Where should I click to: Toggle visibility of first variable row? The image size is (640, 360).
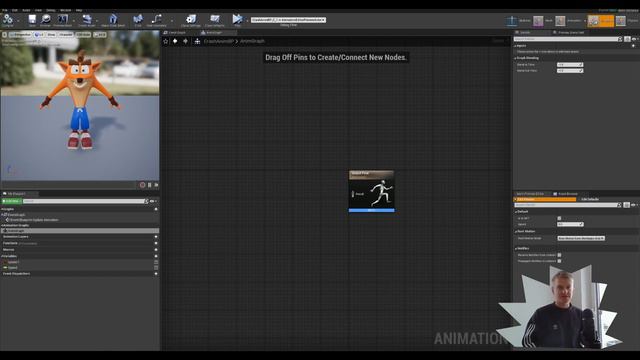point(156,262)
